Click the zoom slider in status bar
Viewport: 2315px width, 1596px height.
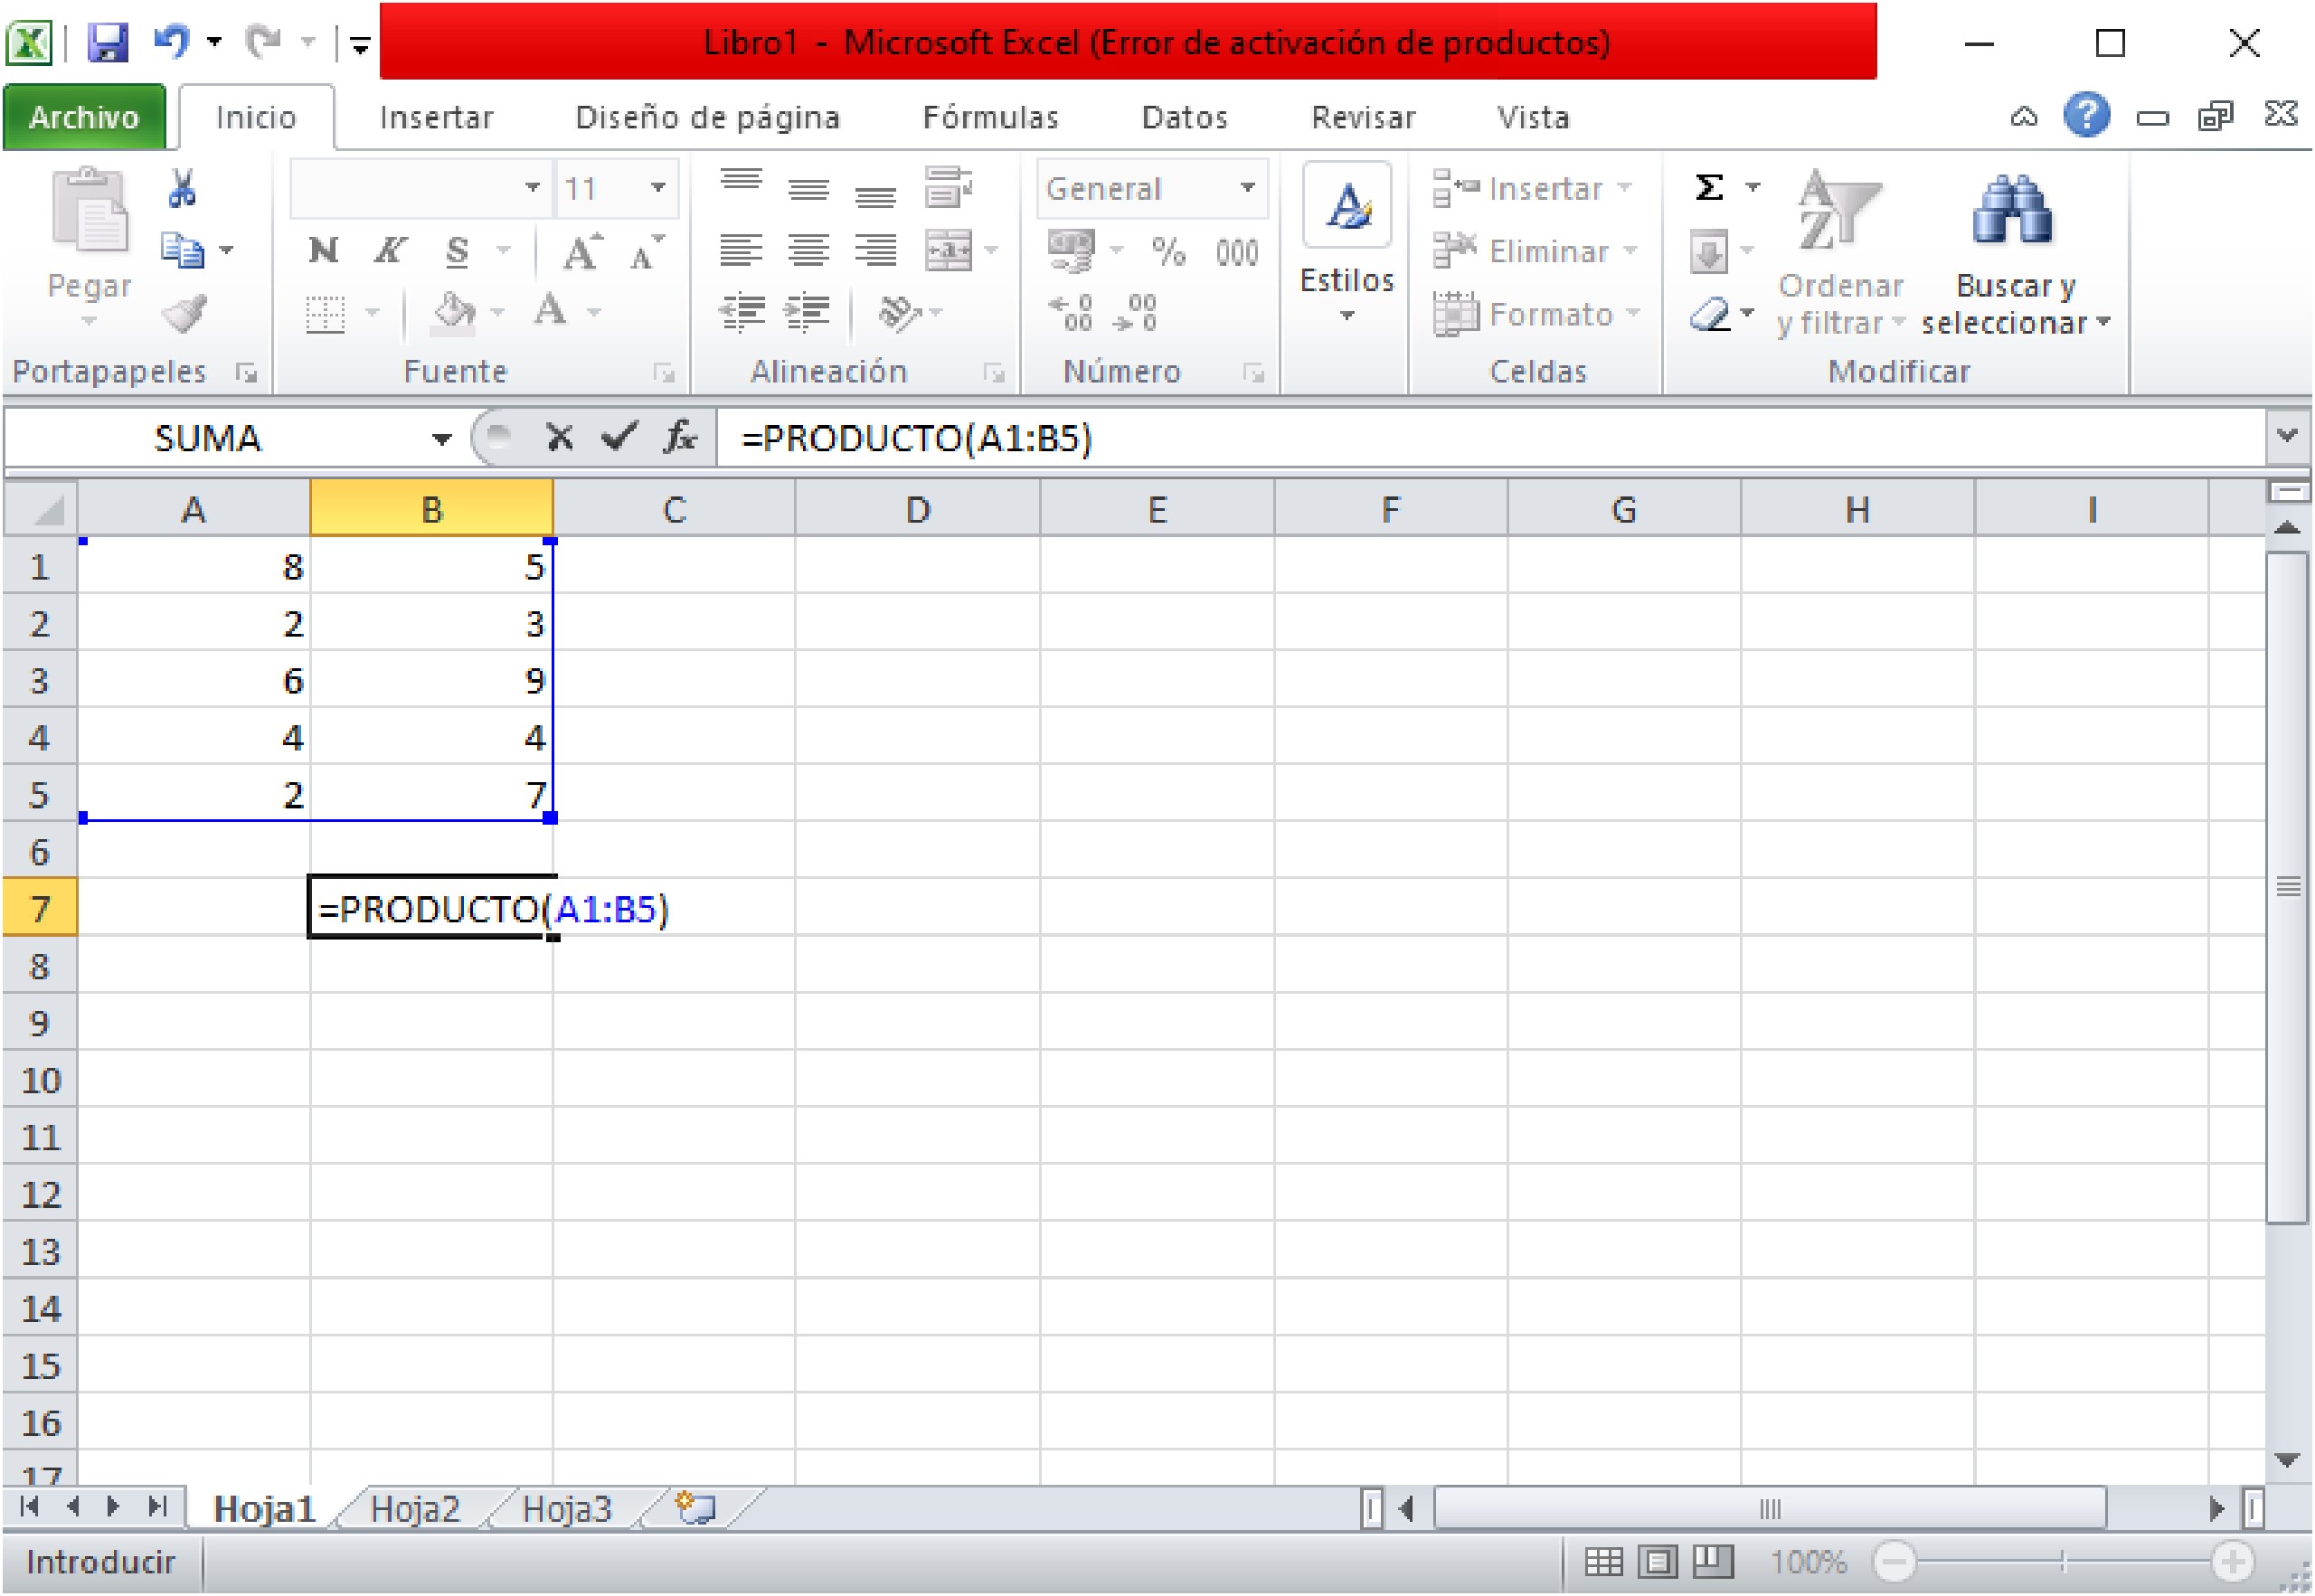coord(2060,1558)
